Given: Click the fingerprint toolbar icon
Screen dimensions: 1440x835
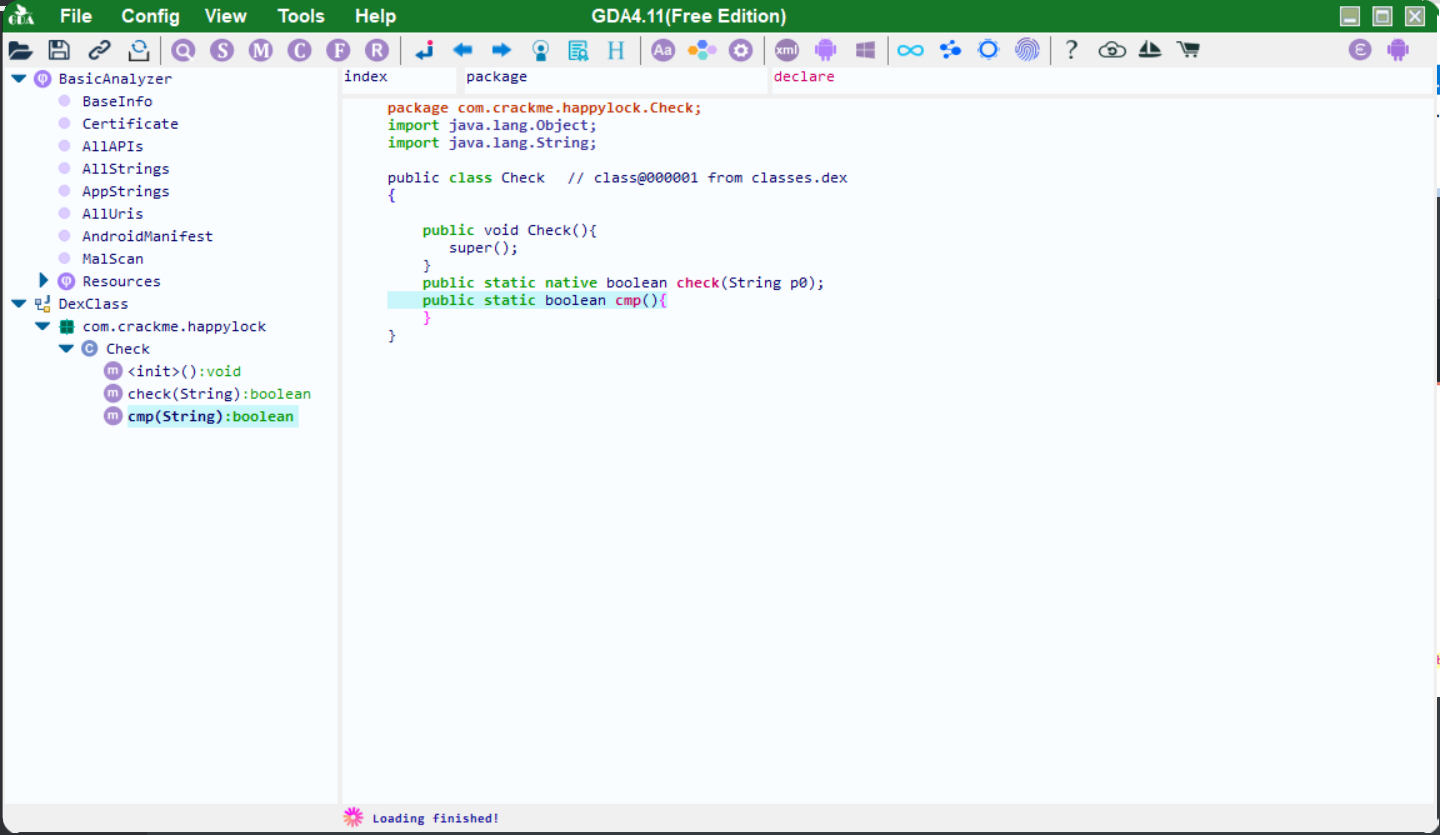Looking at the screenshot, I should (x=1027, y=50).
